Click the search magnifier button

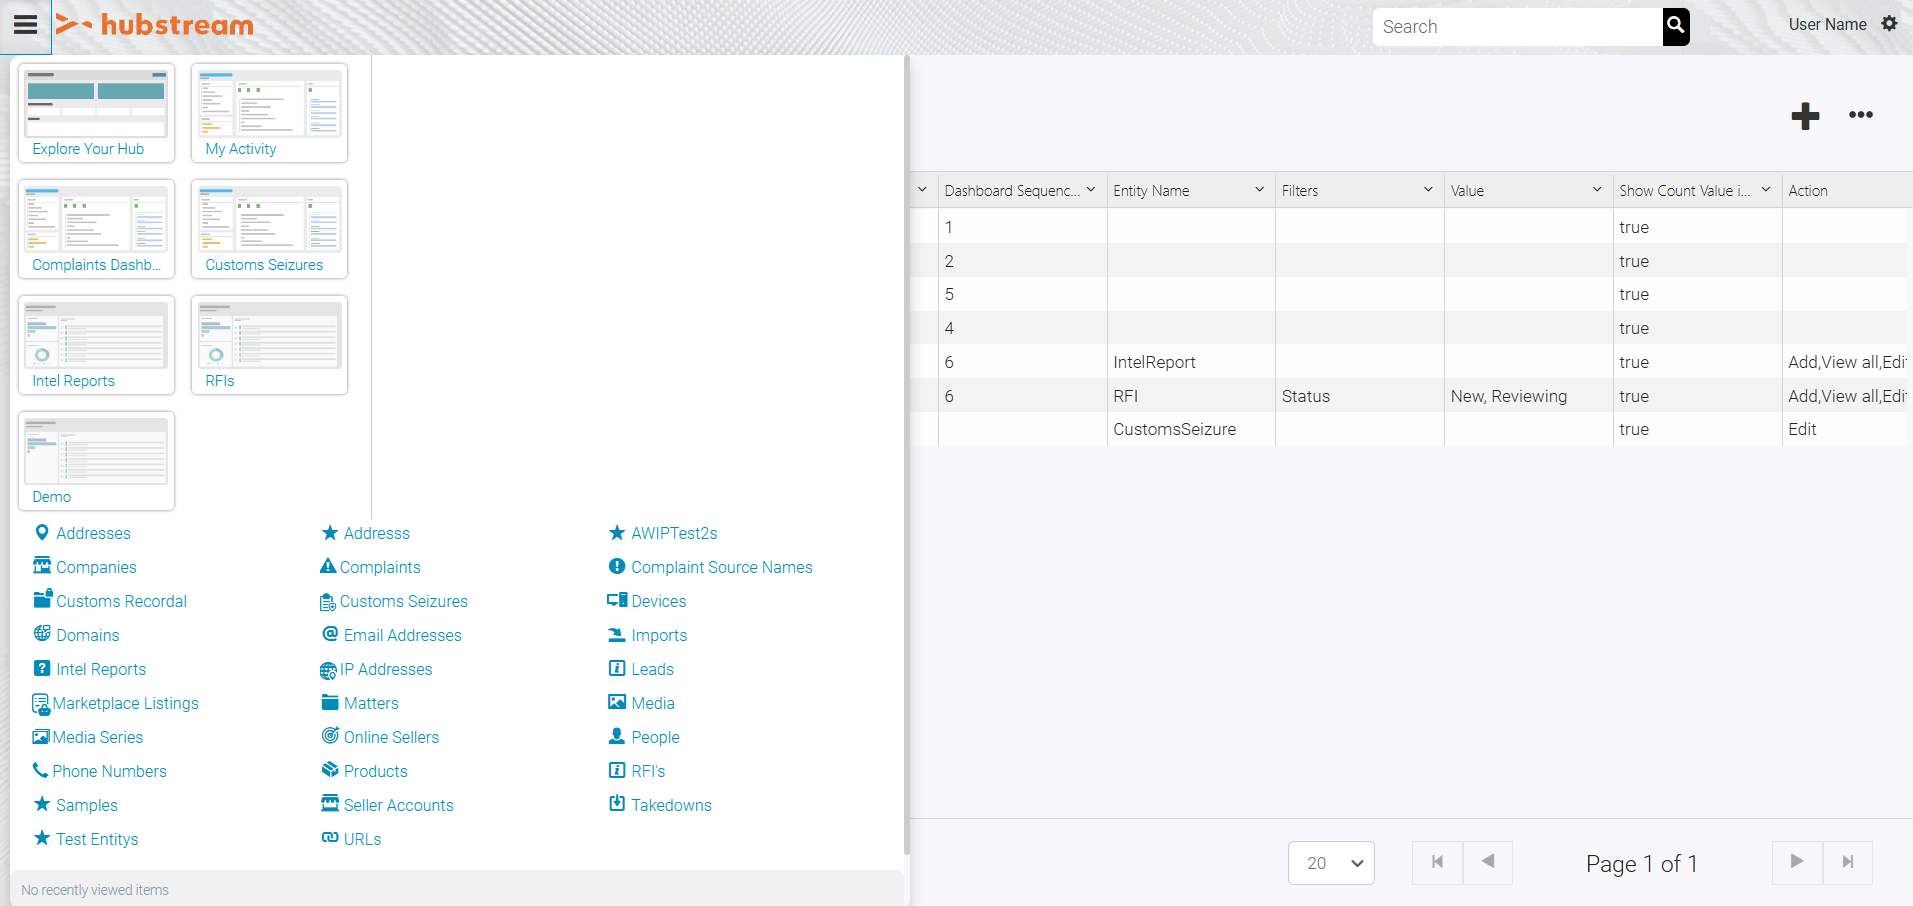click(x=1676, y=27)
